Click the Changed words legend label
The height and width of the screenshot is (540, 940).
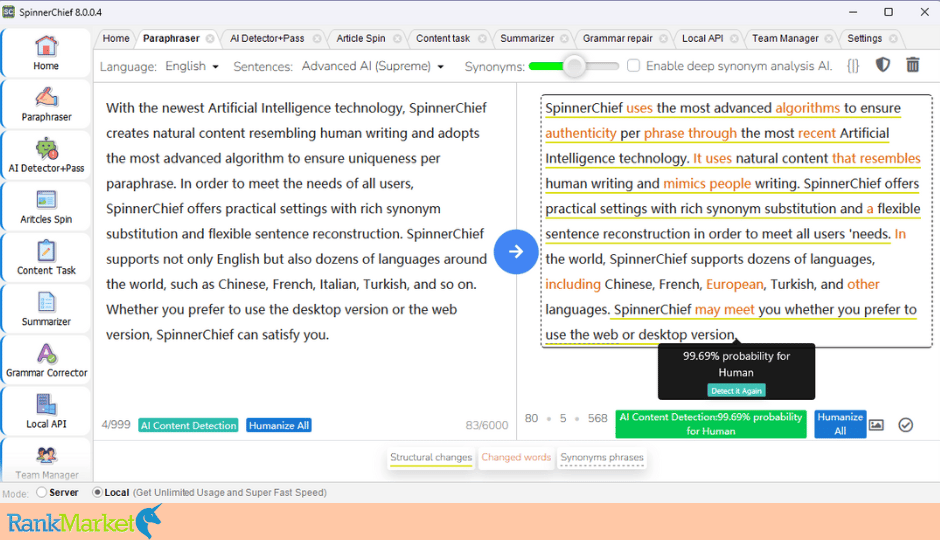516,457
